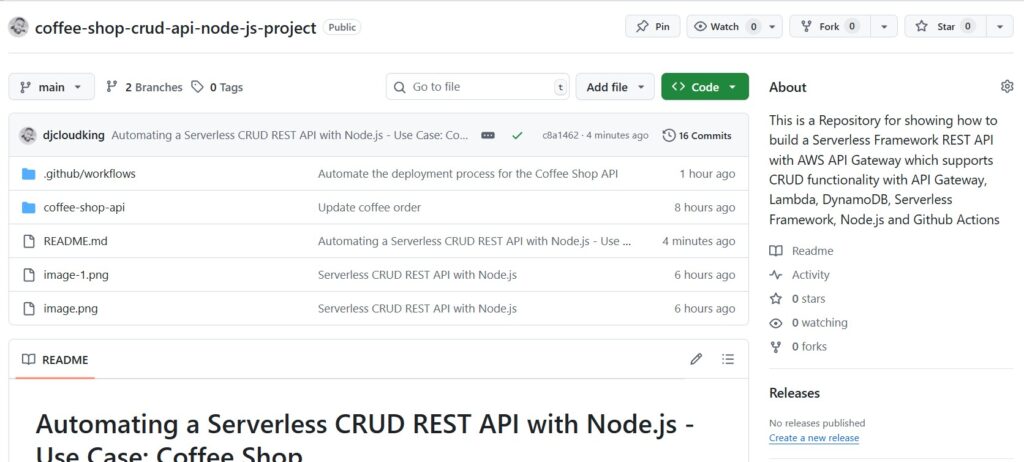The height and width of the screenshot is (462, 1024).
Task: Open the 16 Commits history
Action: 697,135
